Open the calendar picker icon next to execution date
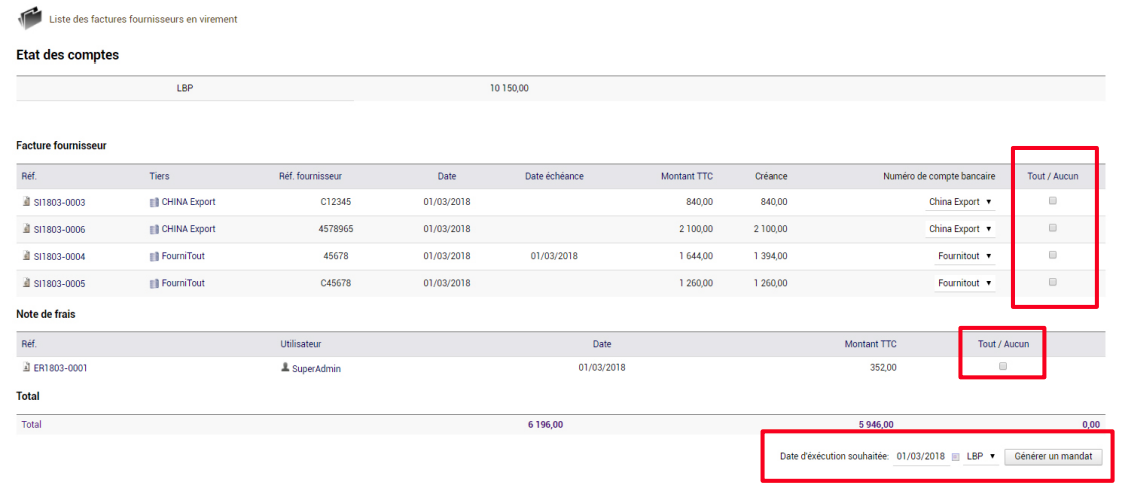The height and width of the screenshot is (490, 1125). pos(956,456)
